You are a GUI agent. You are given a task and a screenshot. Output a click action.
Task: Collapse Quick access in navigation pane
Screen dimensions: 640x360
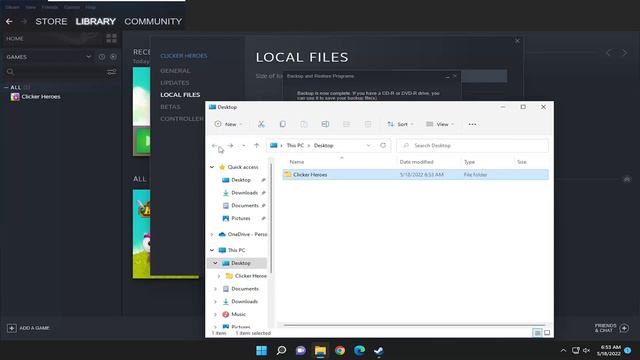212,167
